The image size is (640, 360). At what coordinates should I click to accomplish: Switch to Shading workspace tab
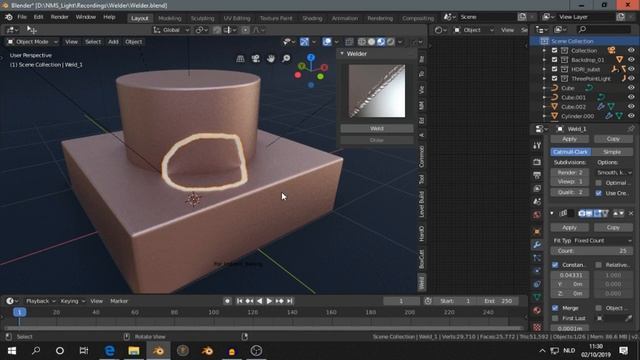pyautogui.click(x=312, y=18)
